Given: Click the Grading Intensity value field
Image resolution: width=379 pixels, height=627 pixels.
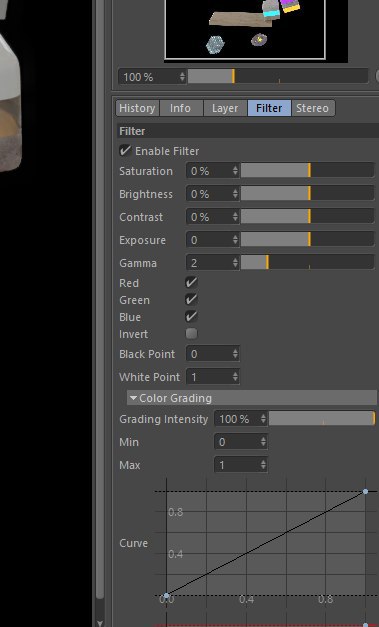Looking at the screenshot, I should tap(241, 419).
